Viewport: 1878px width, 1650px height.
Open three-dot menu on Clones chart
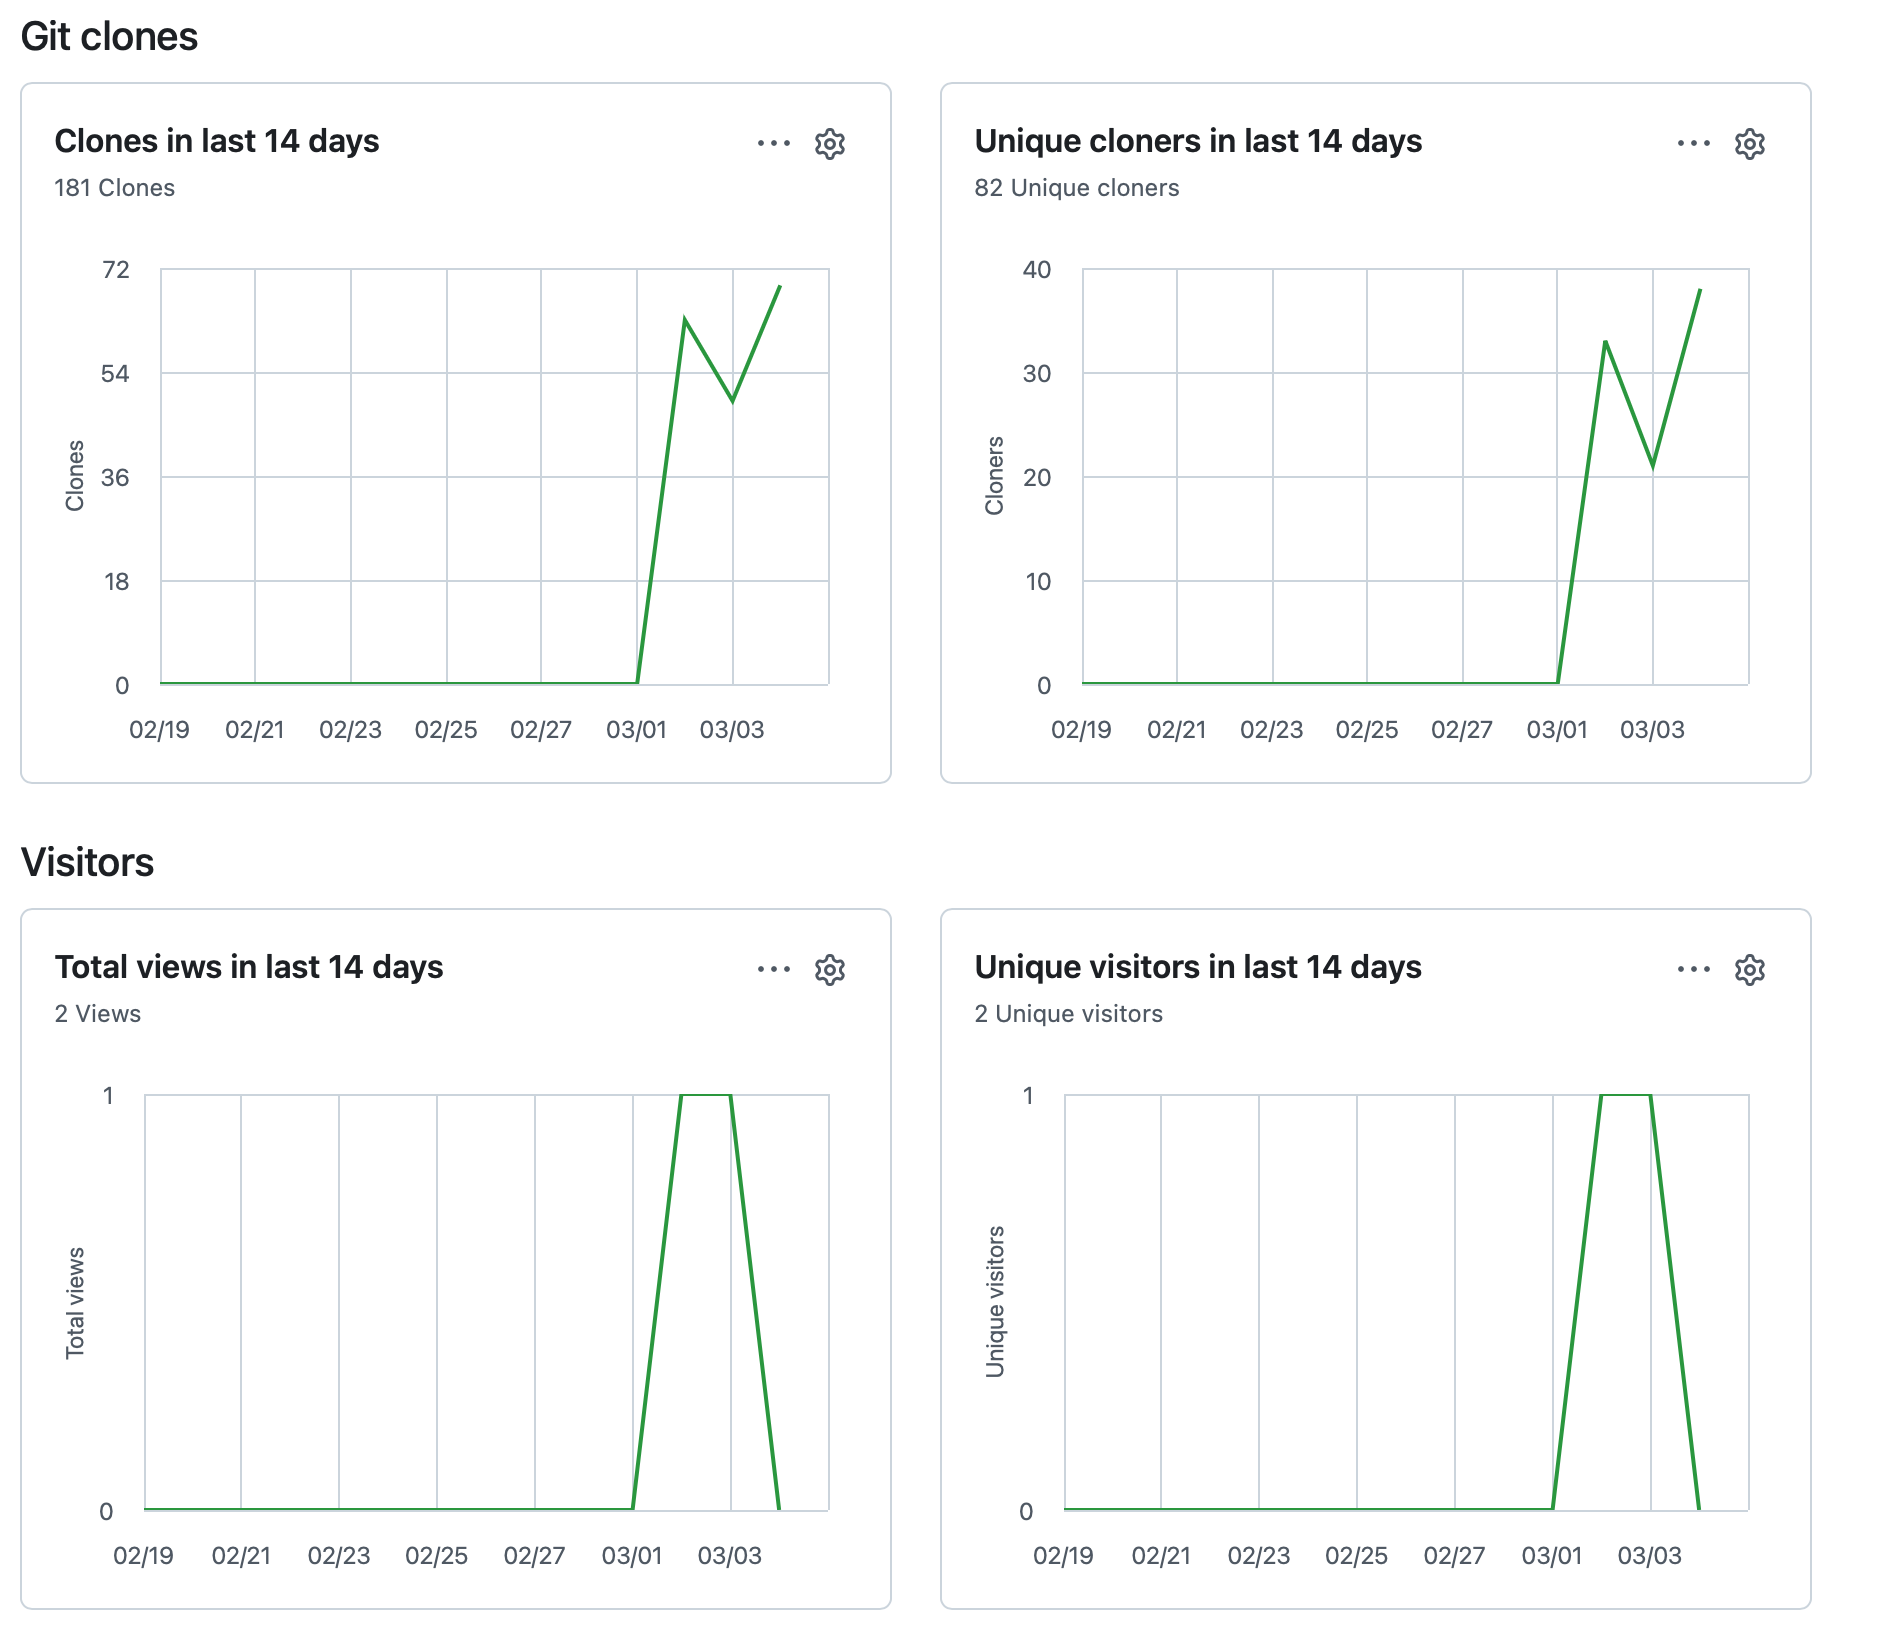[774, 144]
